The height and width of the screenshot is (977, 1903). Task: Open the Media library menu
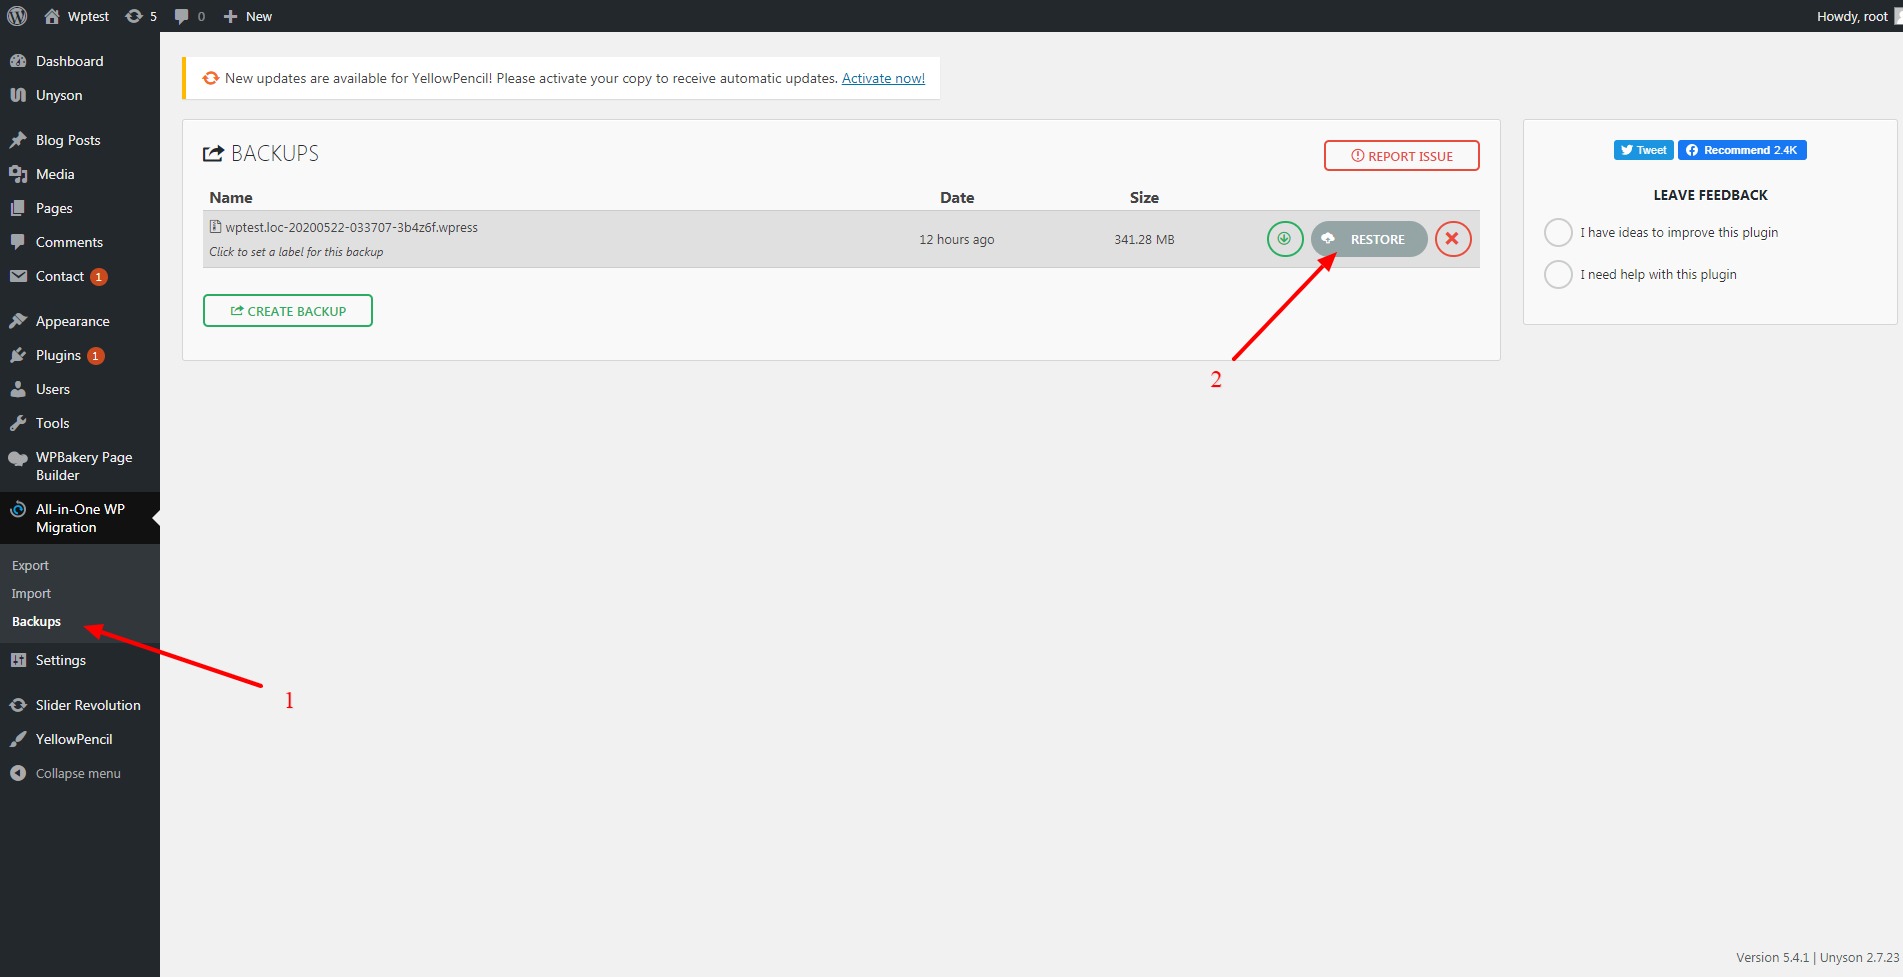(80, 174)
